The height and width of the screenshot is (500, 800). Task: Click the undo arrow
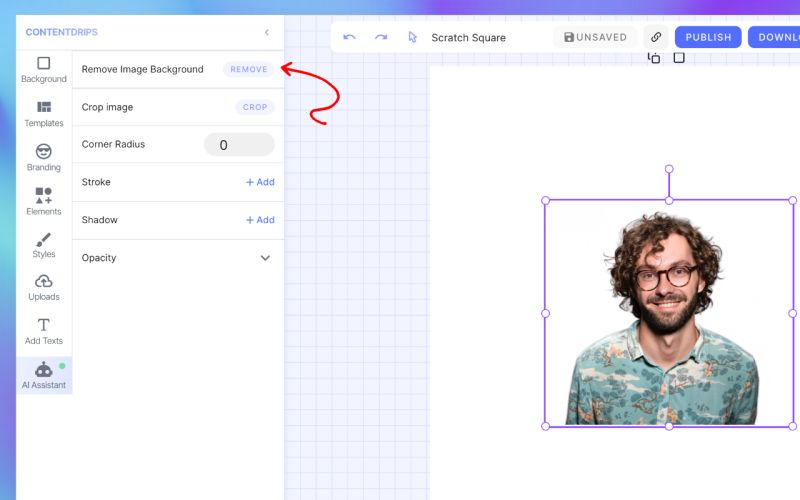pos(349,37)
